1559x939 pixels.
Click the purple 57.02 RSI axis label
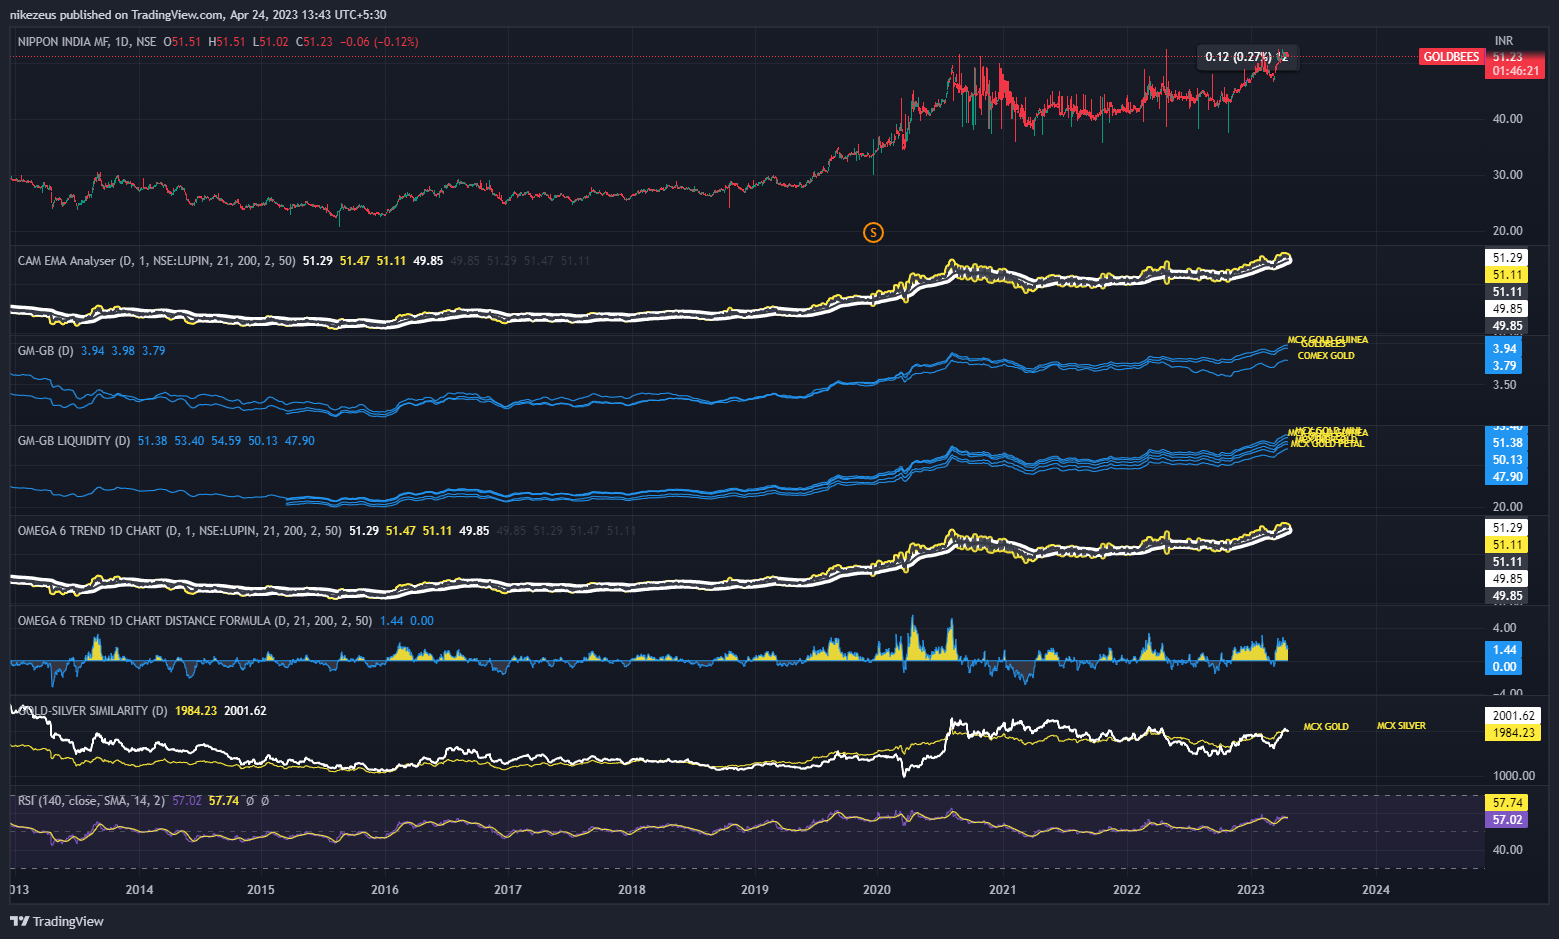1507,820
